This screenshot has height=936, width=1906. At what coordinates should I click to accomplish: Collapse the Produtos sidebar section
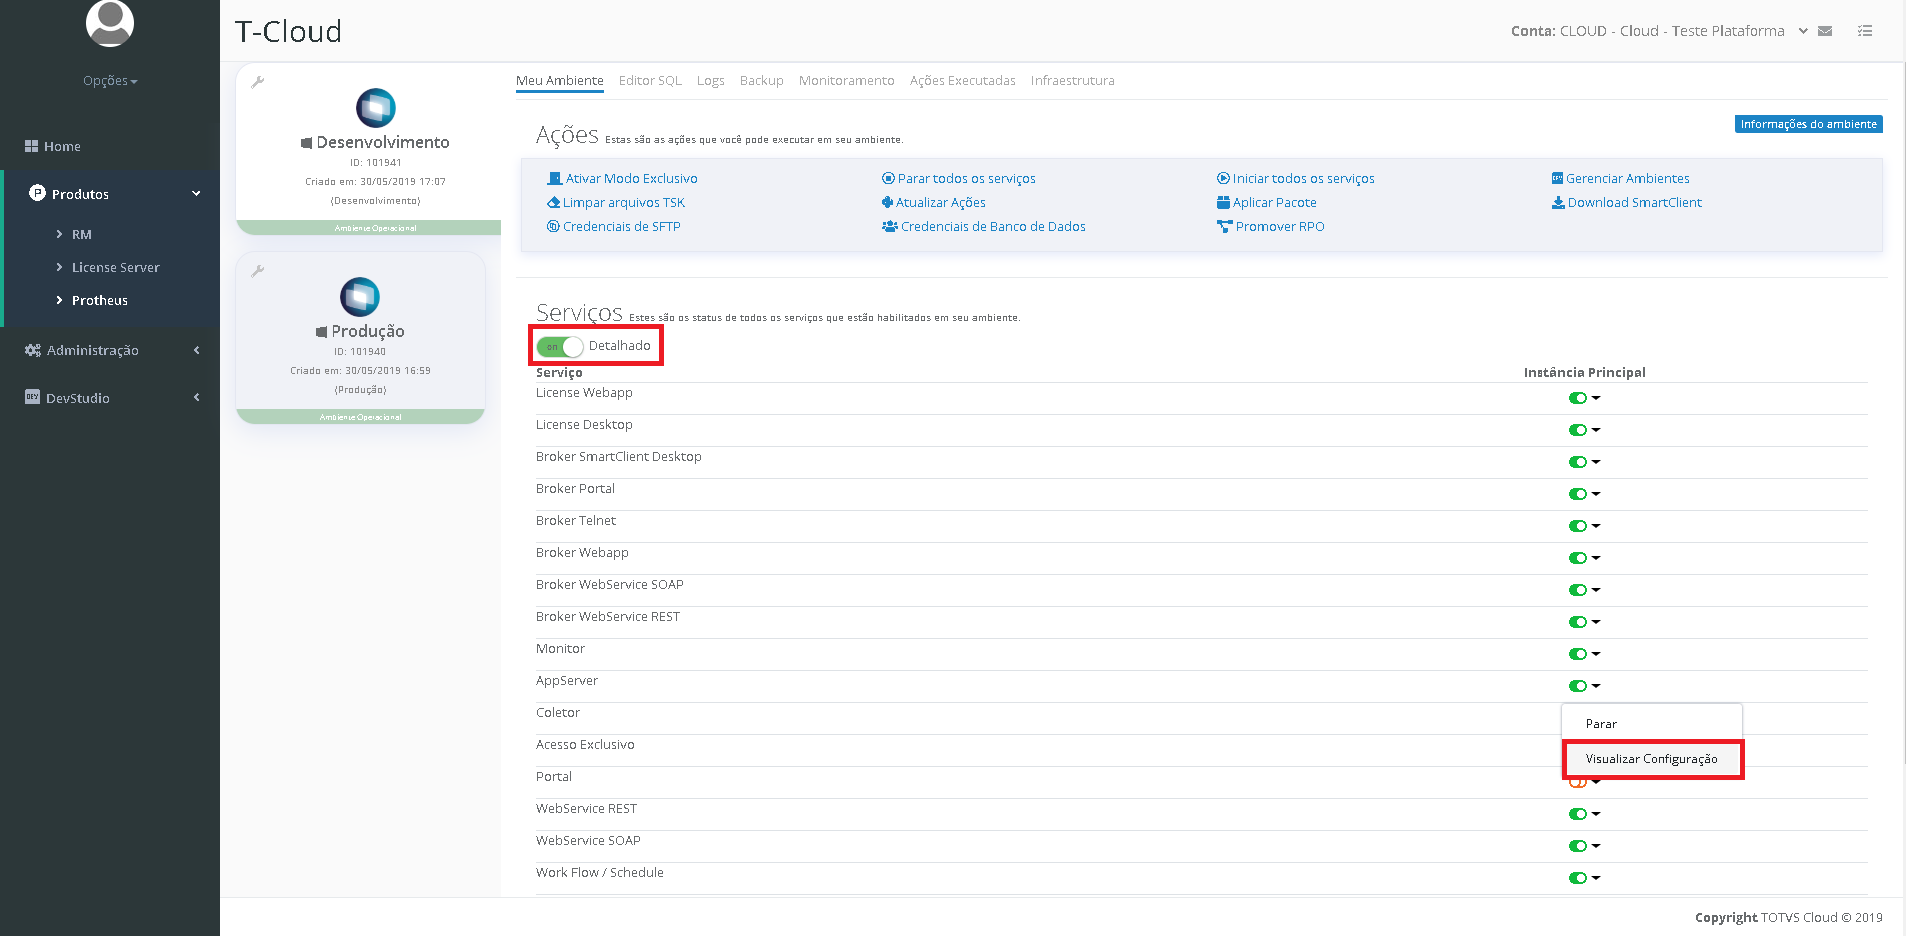coord(196,194)
